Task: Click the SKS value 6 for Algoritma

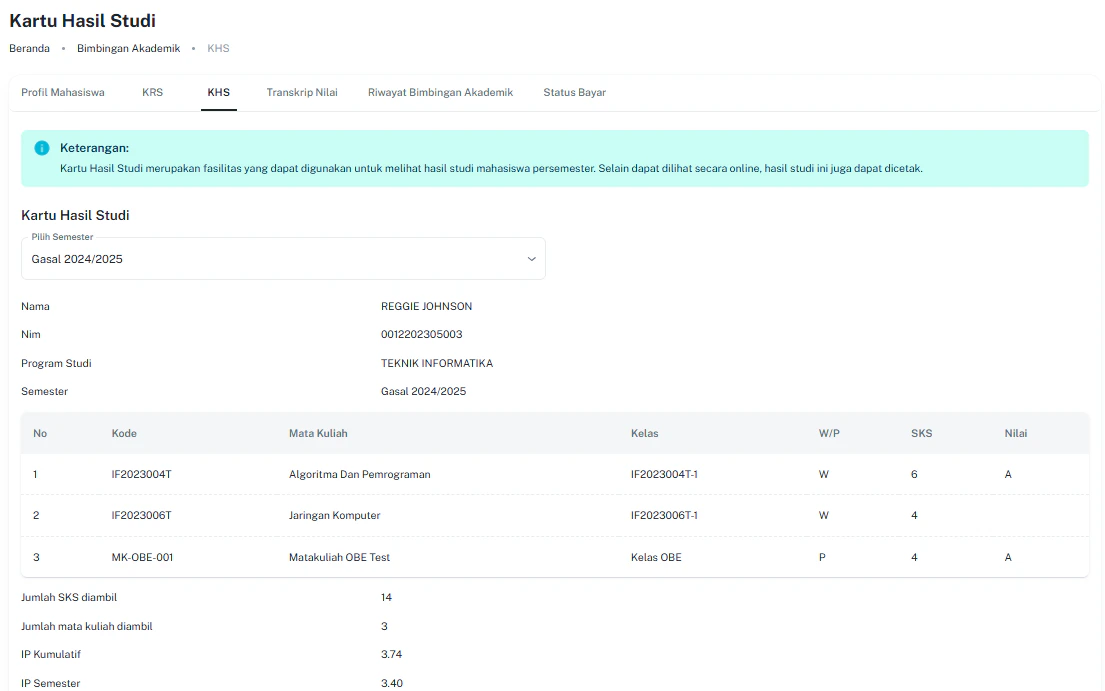Action: click(x=914, y=474)
